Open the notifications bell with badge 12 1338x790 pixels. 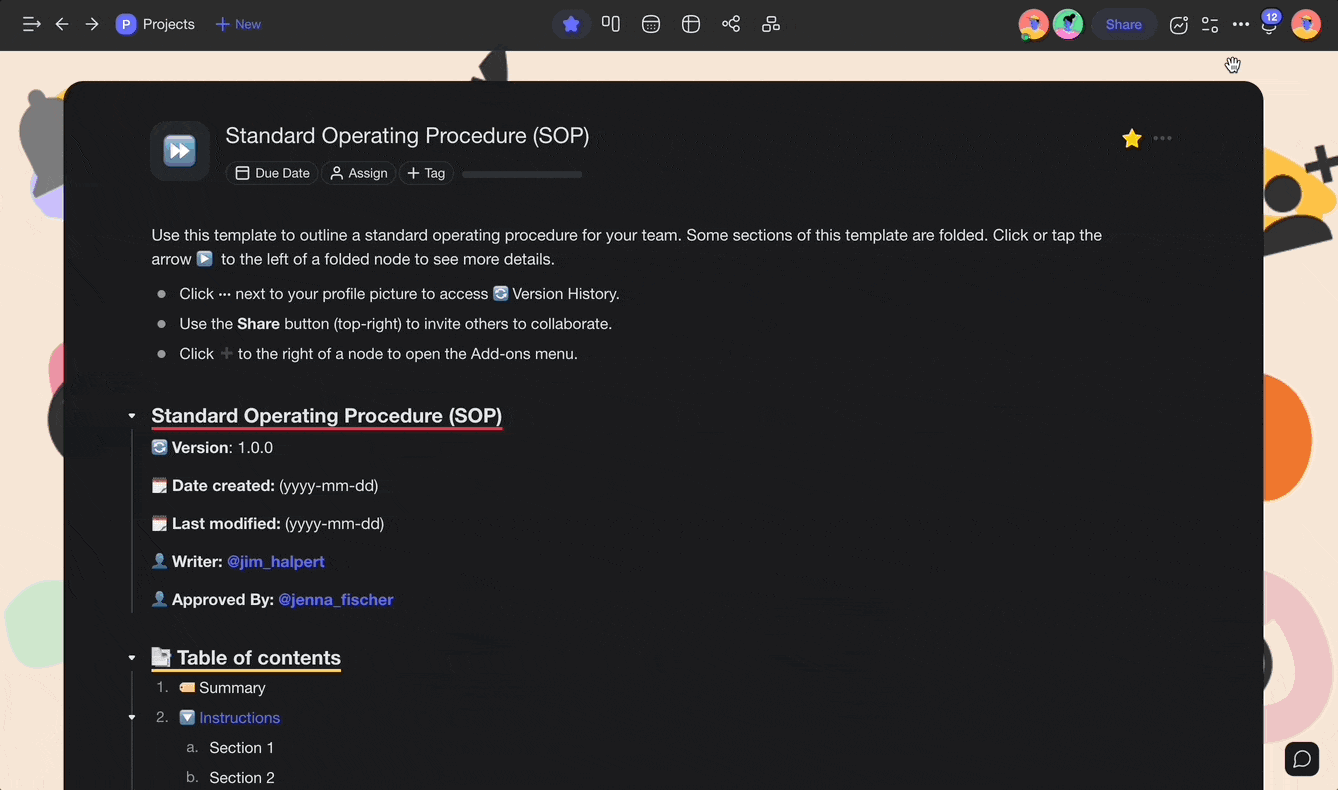point(1269,25)
